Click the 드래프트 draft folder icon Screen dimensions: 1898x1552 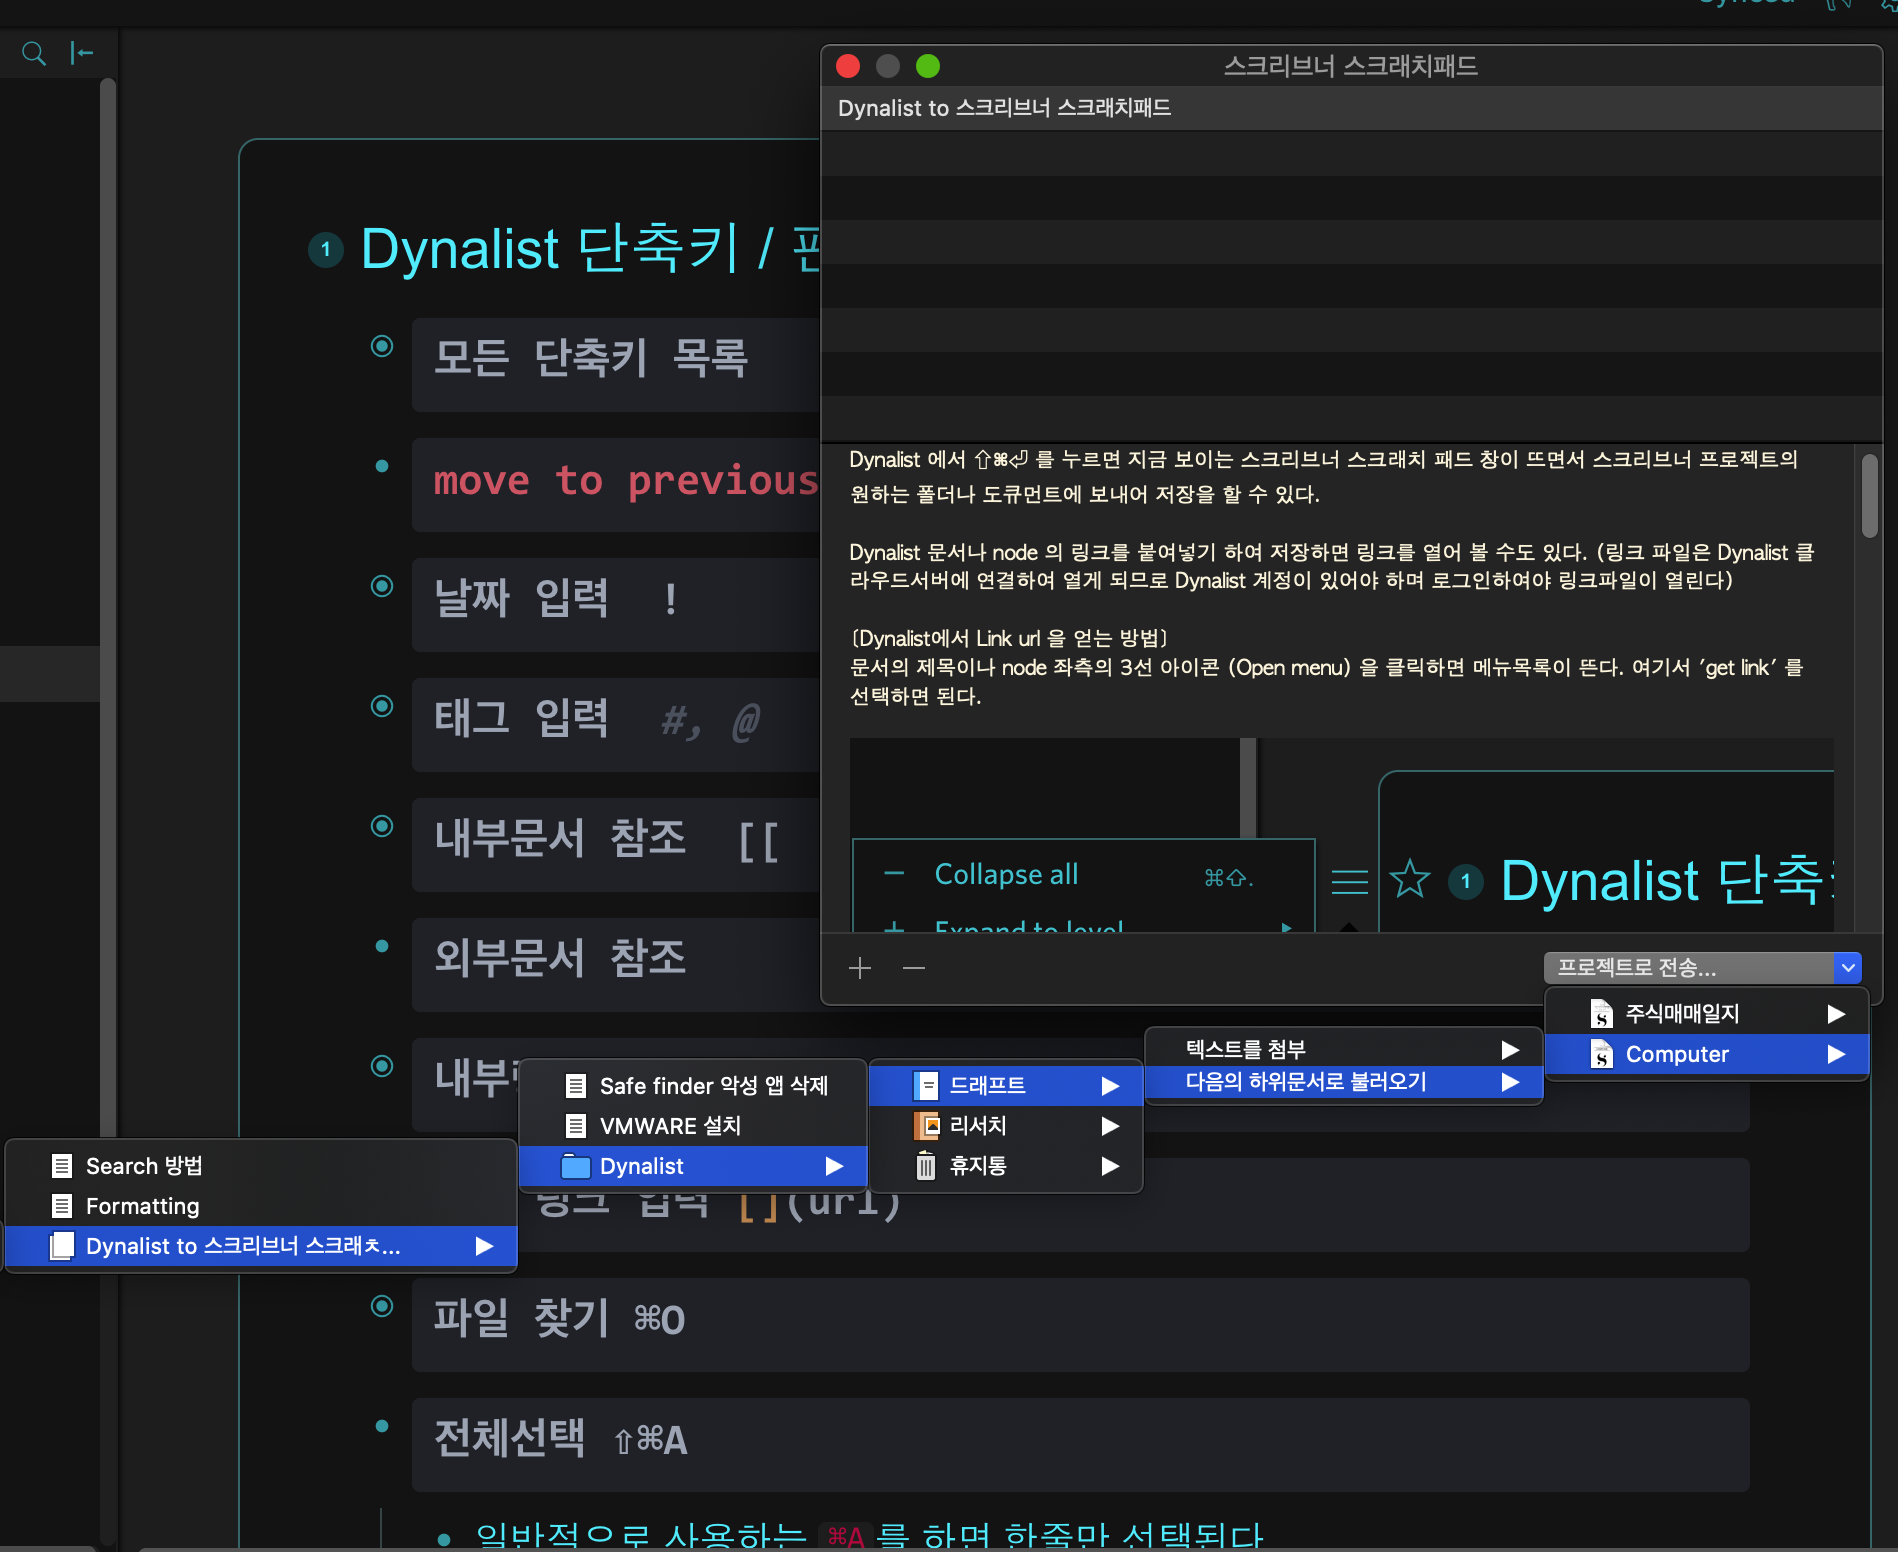click(x=926, y=1085)
